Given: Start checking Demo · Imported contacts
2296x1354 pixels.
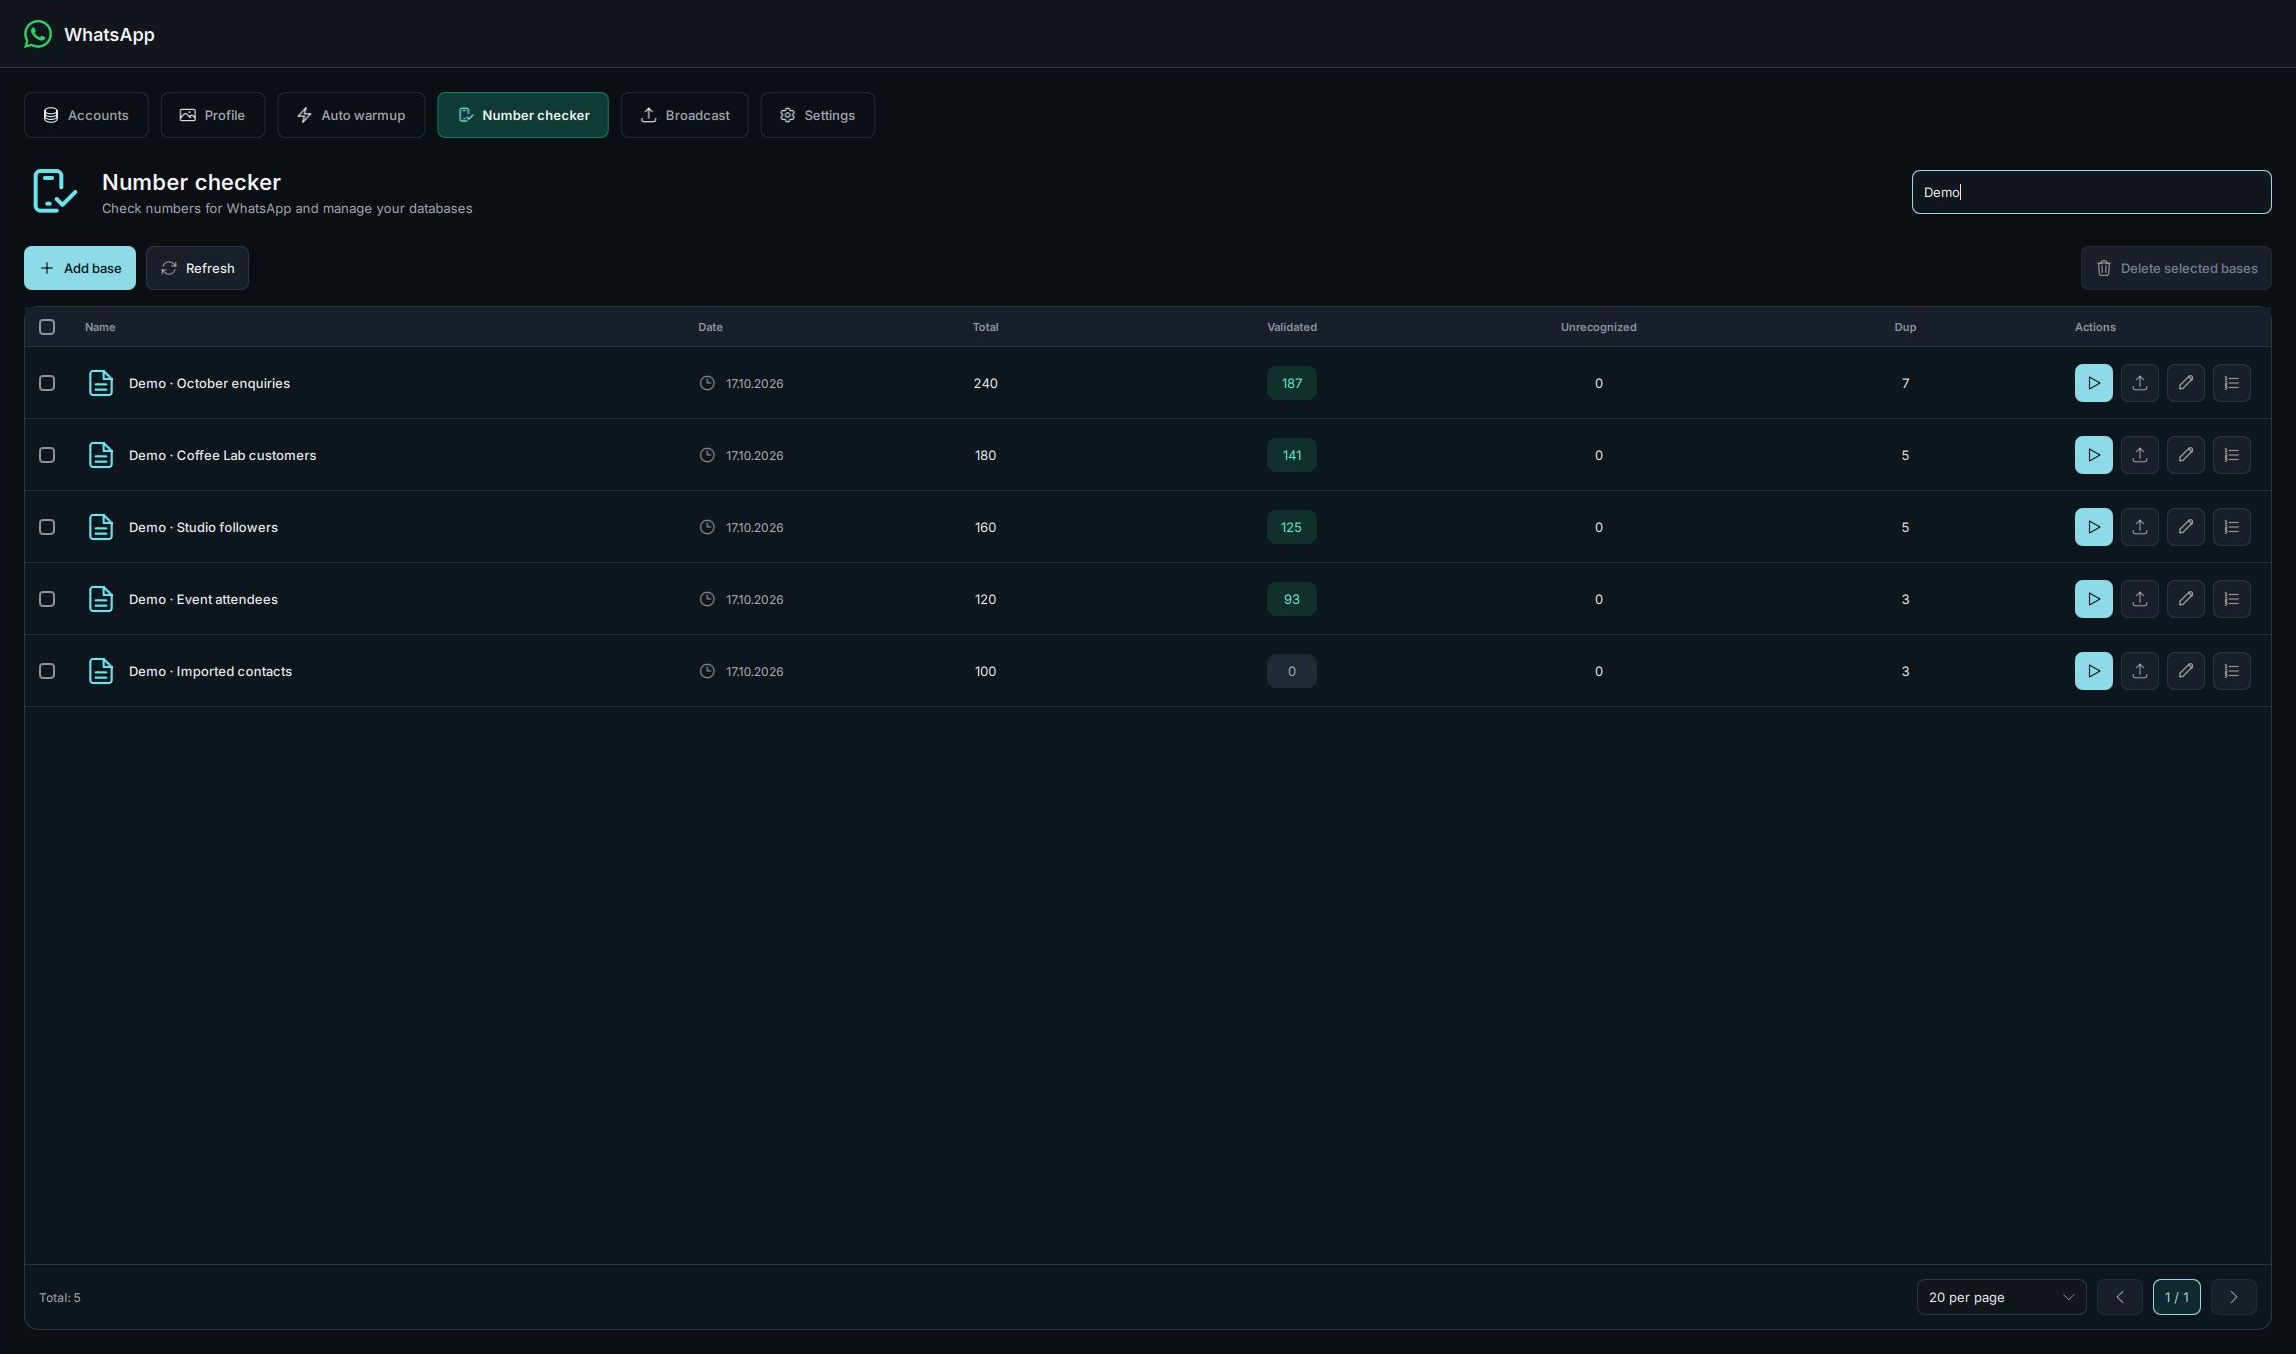Looking at the screenshot, I should point(2093,671).
